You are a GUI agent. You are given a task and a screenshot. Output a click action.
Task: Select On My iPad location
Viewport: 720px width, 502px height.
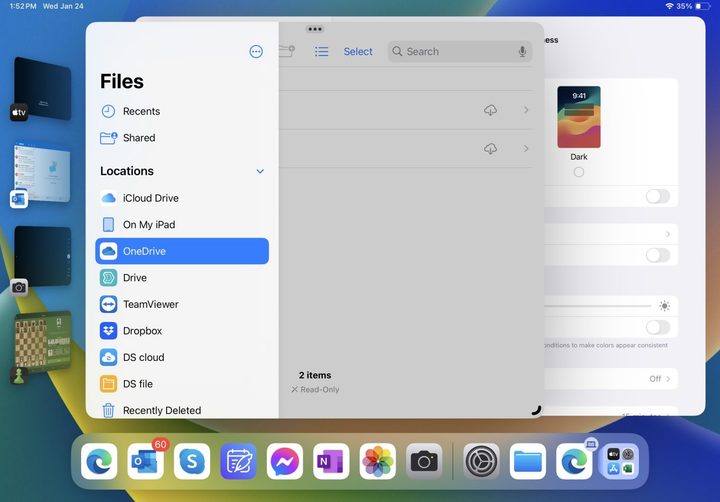click(x=182, y=225)
